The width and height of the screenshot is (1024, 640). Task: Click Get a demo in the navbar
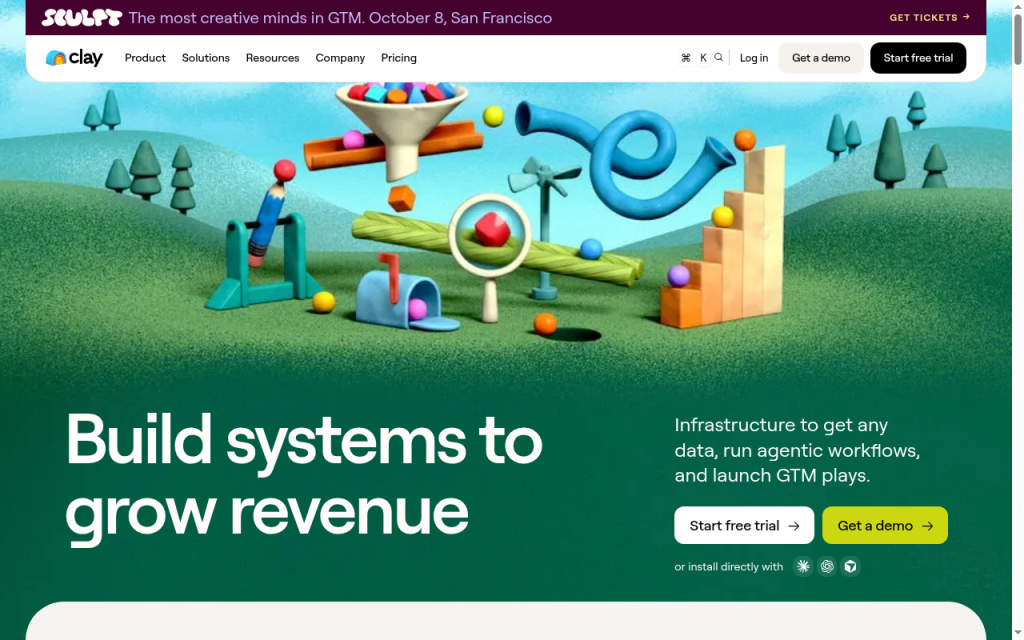(x=821, y=58)
